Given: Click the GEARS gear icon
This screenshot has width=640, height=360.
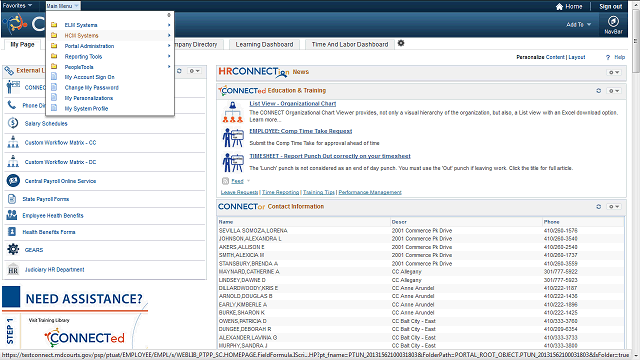Looking at the screenshot, I should [13, 249].
